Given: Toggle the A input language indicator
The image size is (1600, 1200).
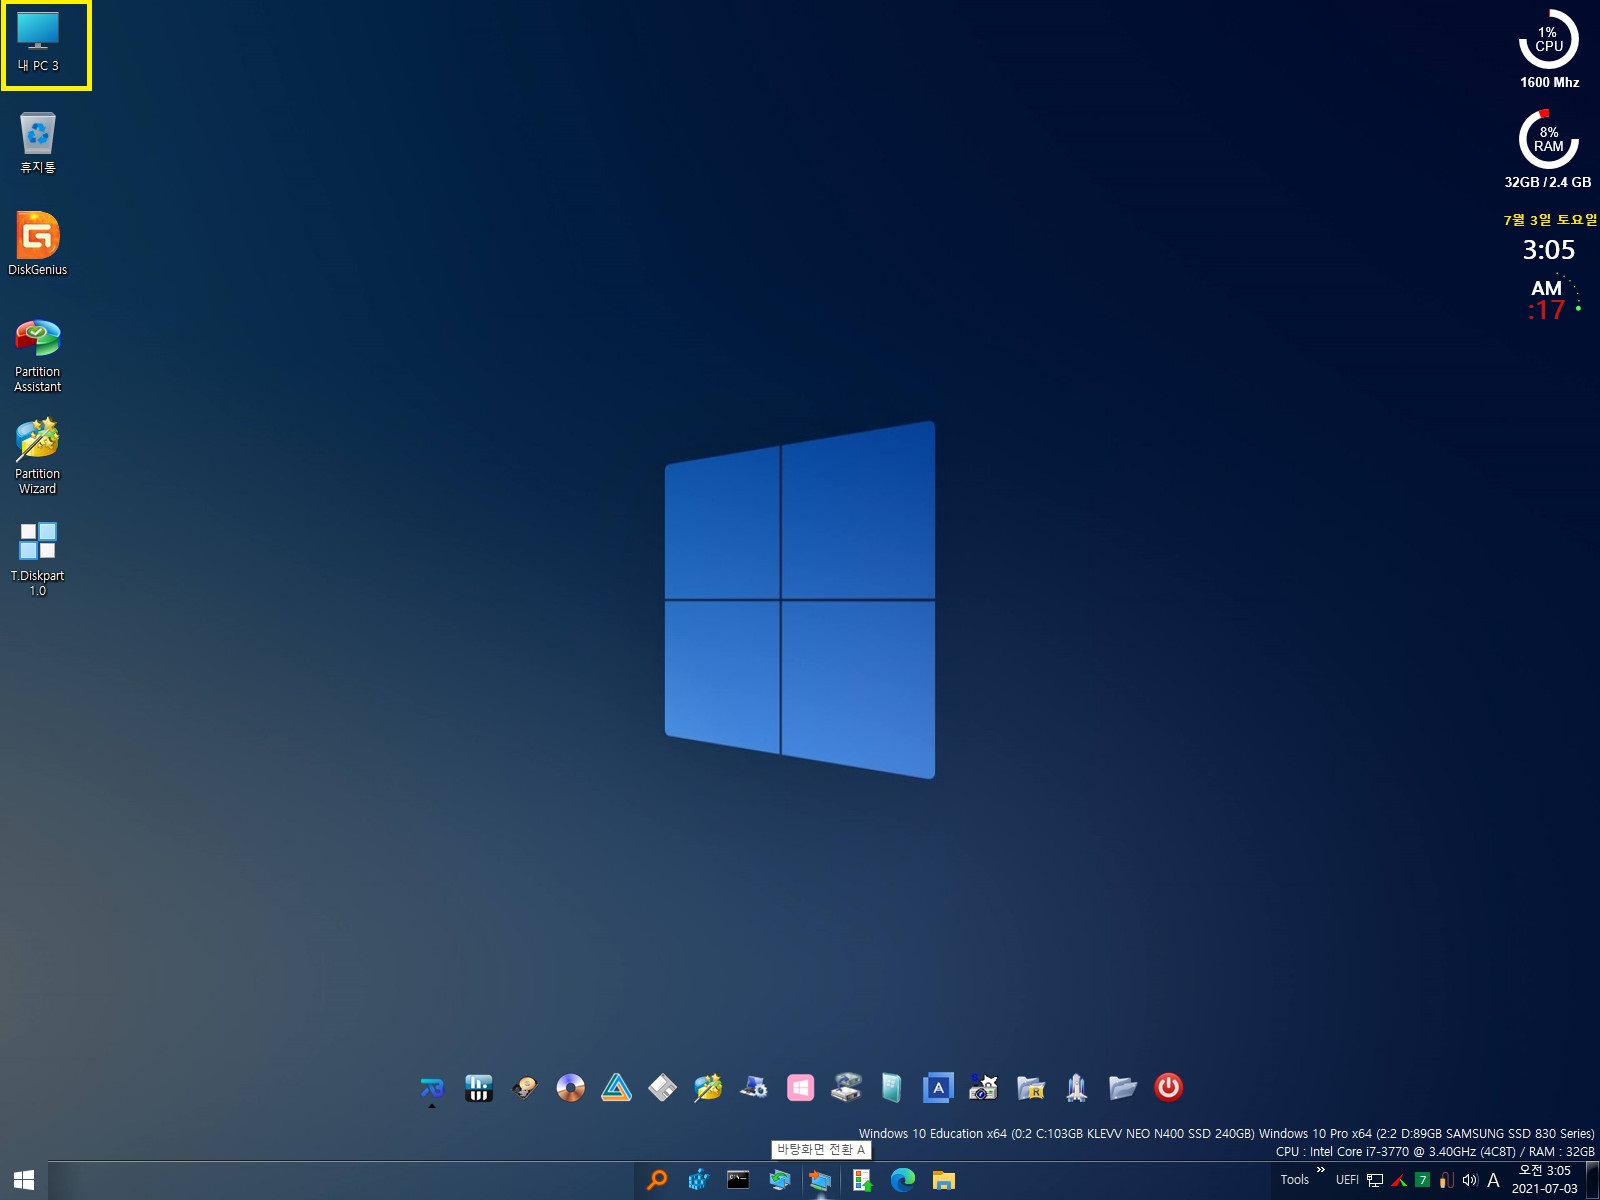Looking at the screenshot, I should tap(1493, 1180).
